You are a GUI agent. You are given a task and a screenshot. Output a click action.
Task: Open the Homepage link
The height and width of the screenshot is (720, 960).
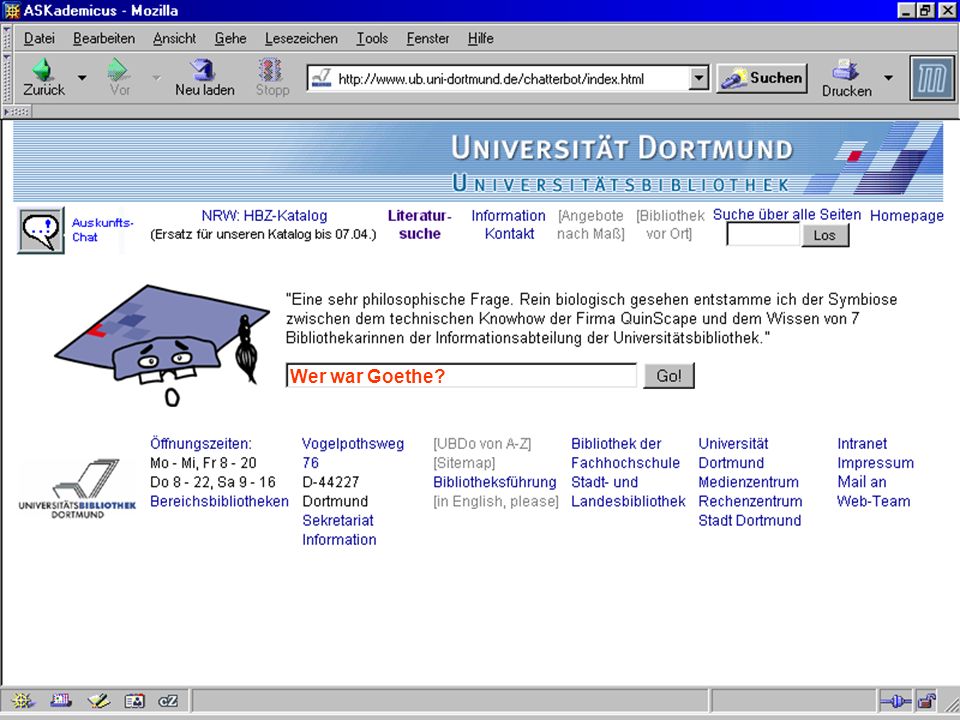[x=907, y=216]
